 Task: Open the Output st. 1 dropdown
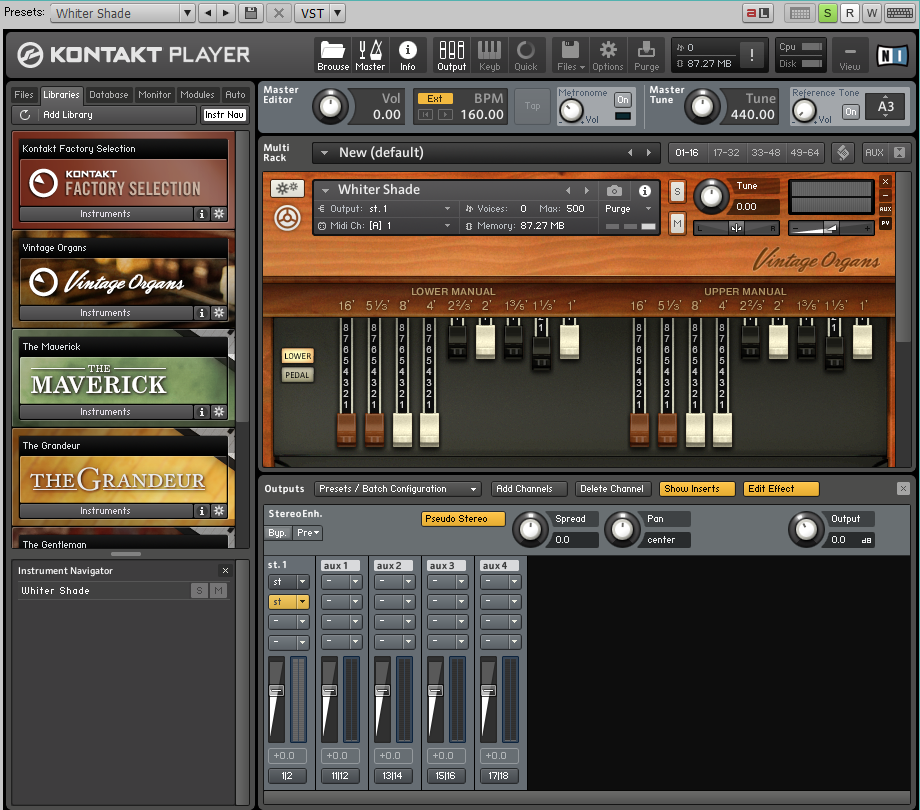pyautogui.click(x=384, y=209)
